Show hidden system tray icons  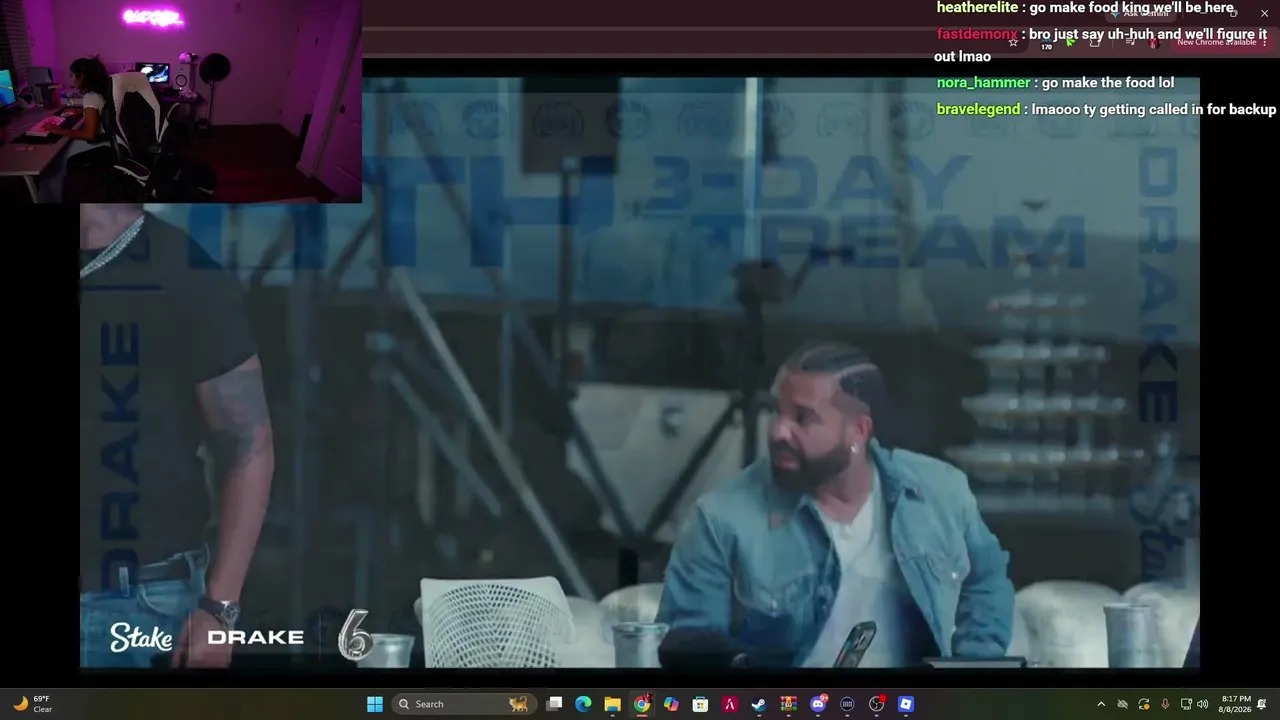tap(1101, 704)
